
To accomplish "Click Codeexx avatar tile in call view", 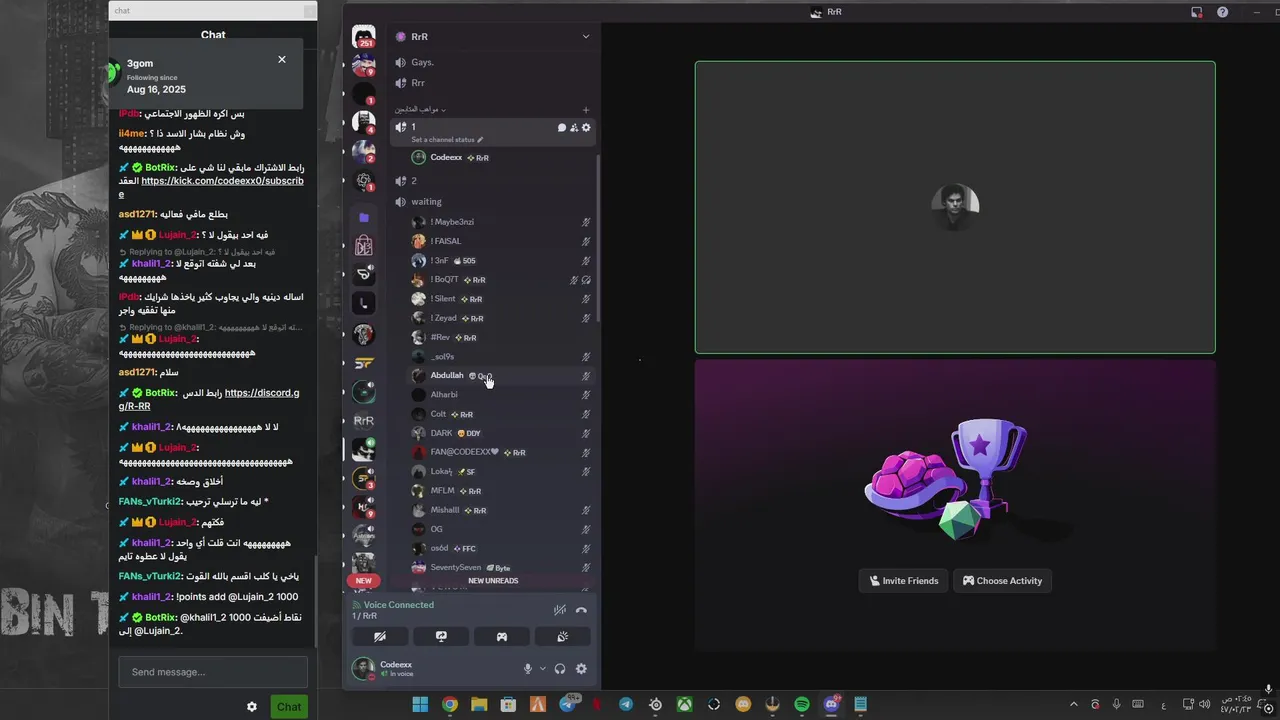I will coord(955,207).
